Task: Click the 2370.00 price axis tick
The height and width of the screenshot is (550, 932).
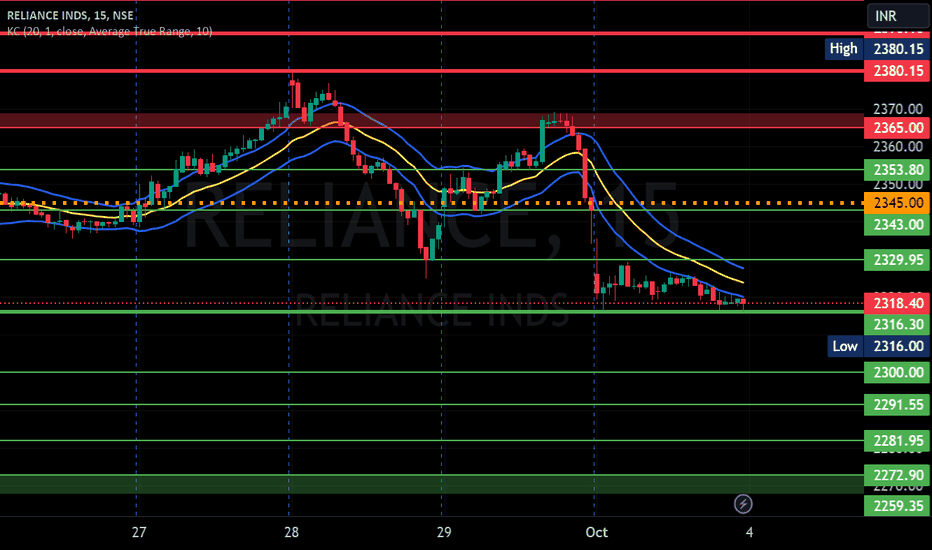Action: coord(898,109)
